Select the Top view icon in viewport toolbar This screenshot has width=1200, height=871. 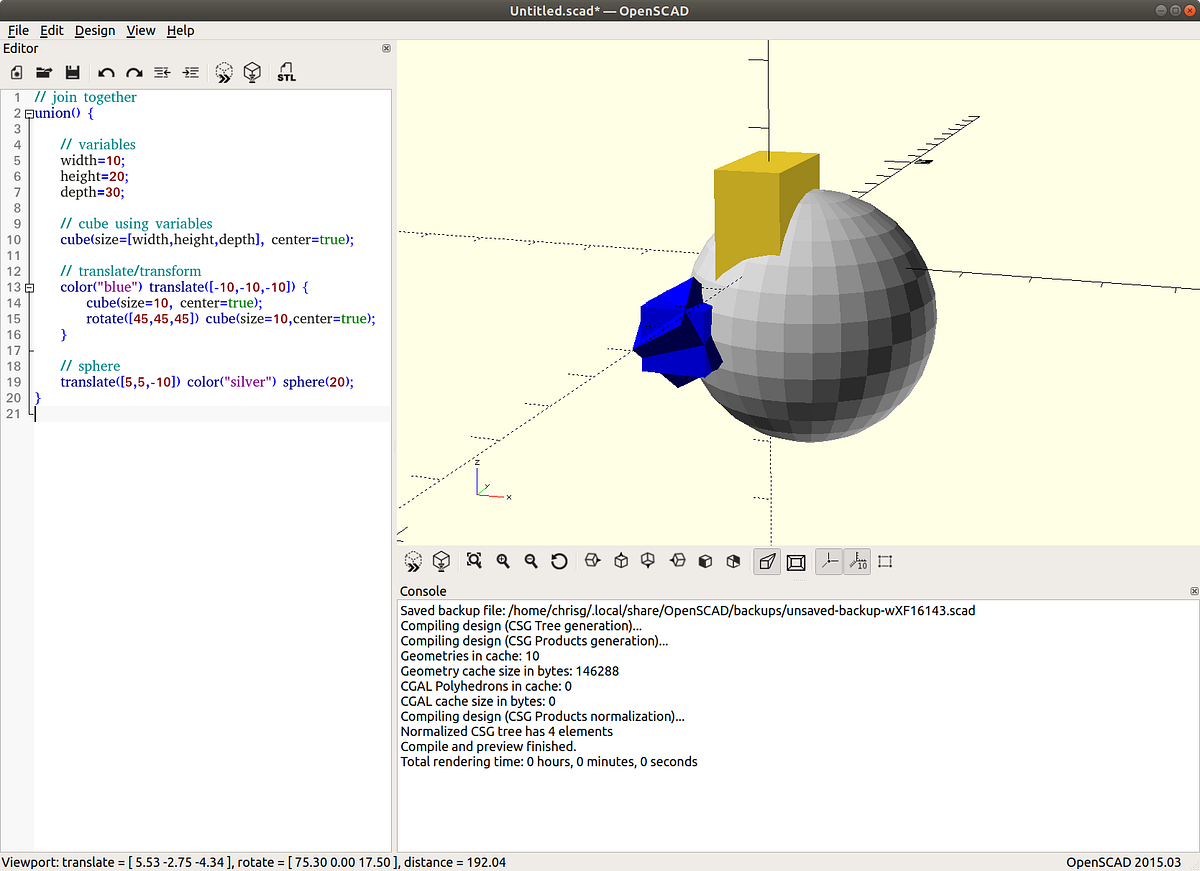point(620,561)
